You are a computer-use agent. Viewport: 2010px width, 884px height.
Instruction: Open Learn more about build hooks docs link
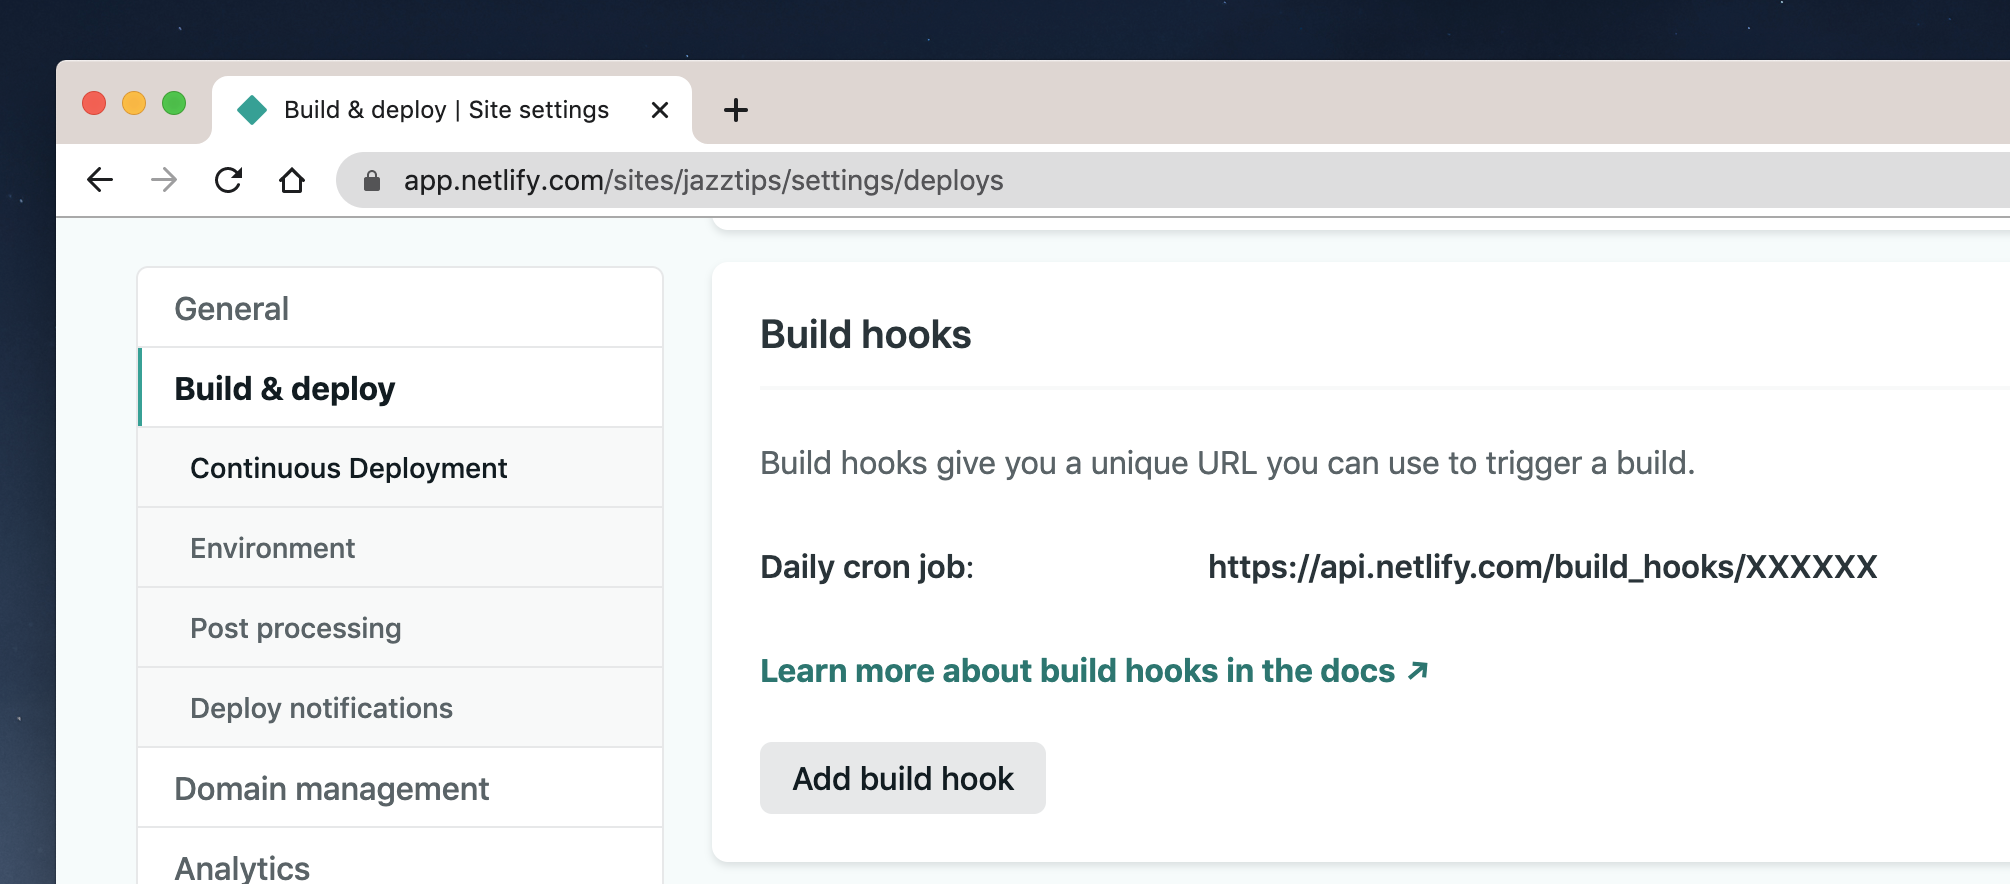coord(1094,671)
